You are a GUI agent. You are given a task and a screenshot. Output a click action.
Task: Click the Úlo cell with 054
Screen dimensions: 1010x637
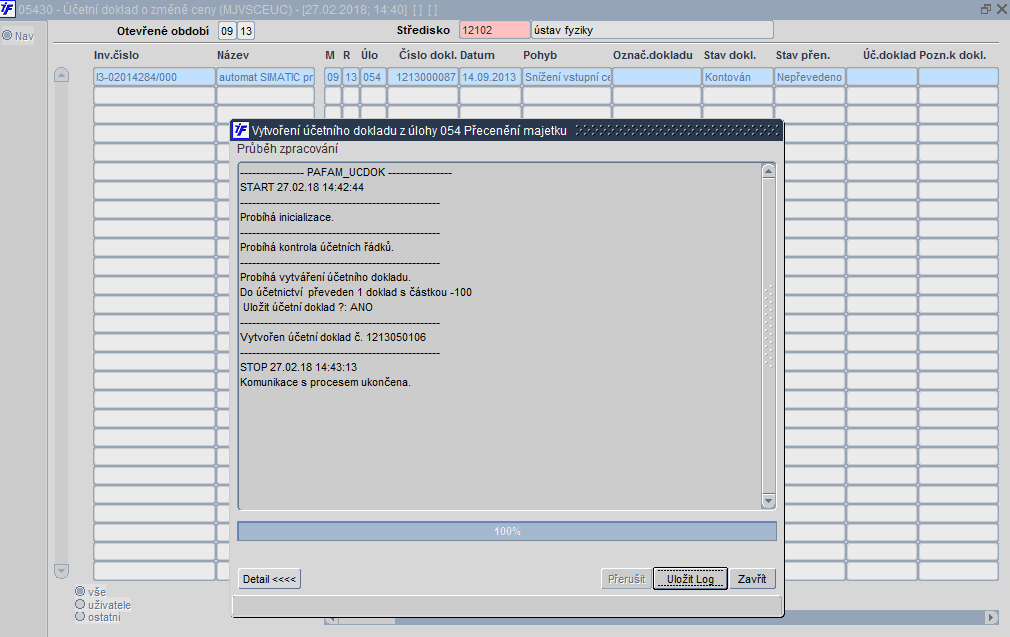[373, 77]
